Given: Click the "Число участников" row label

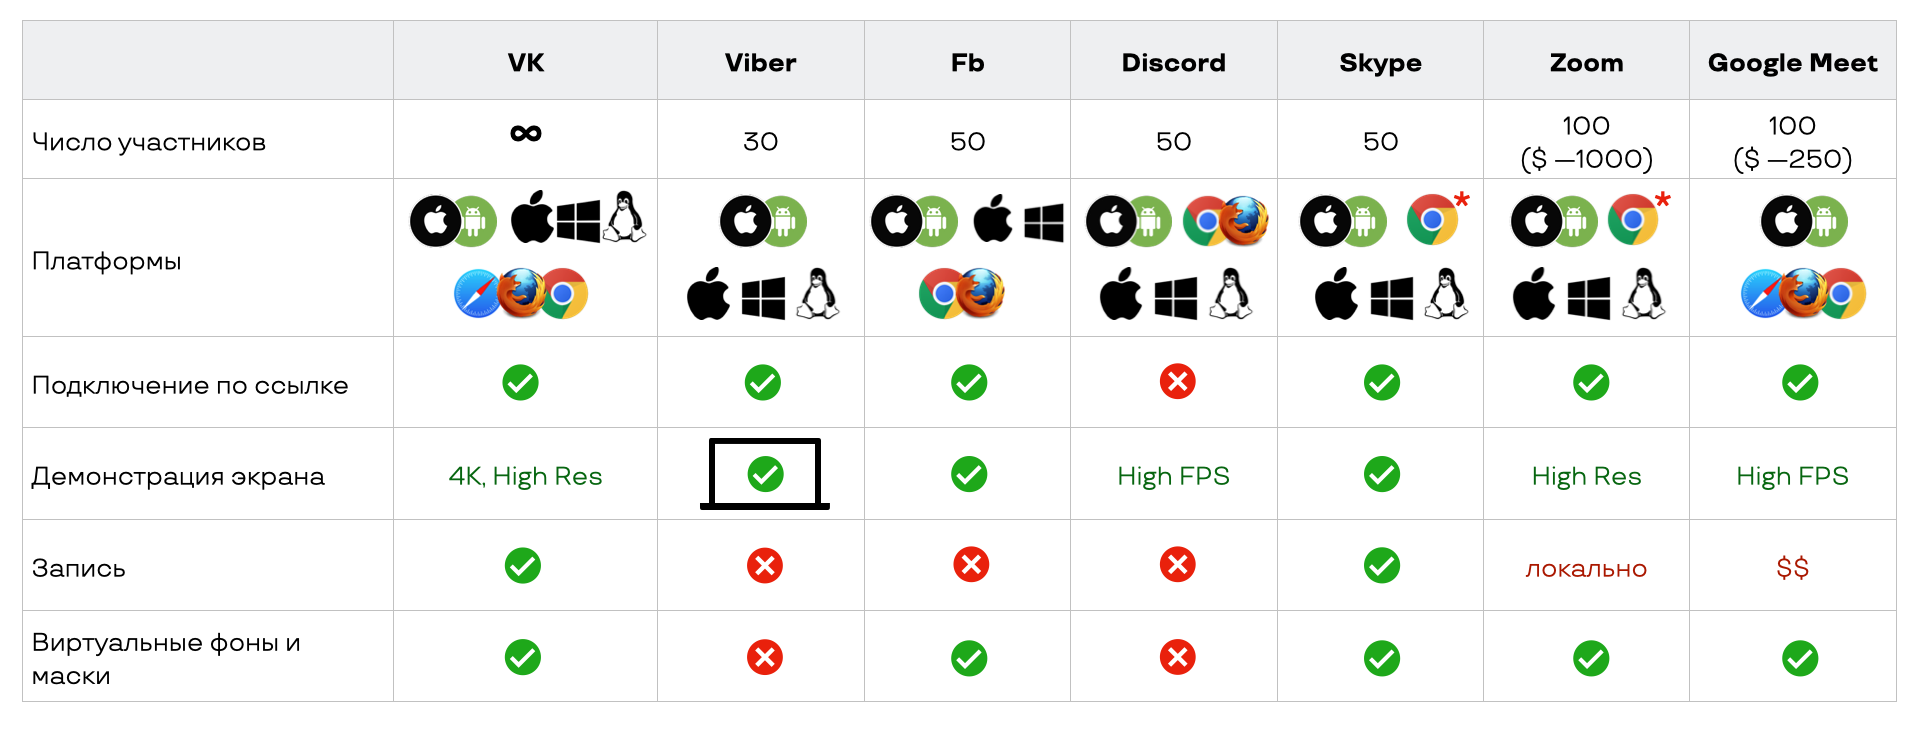Looking at the screenshot, I should [x=149, y=142].
